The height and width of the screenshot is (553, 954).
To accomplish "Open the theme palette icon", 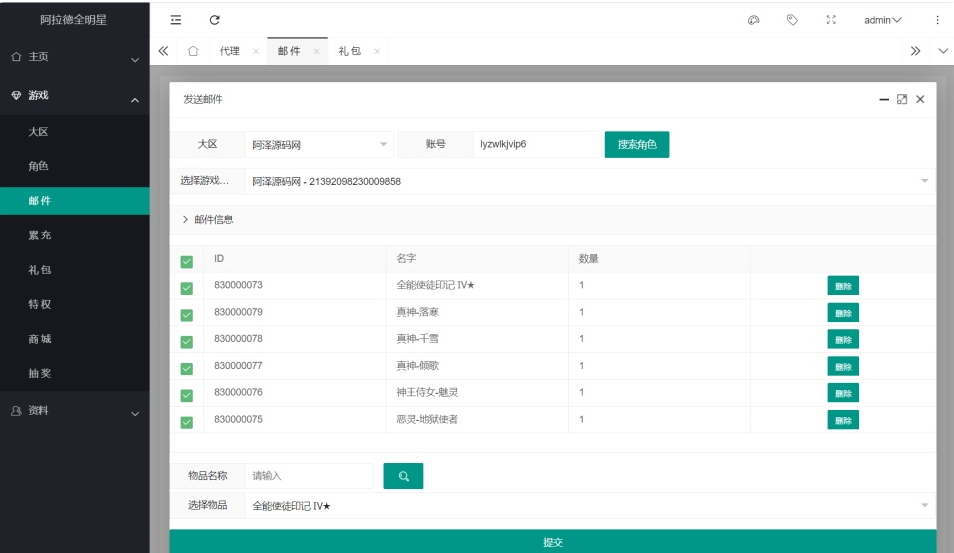I will pos(753,20).
